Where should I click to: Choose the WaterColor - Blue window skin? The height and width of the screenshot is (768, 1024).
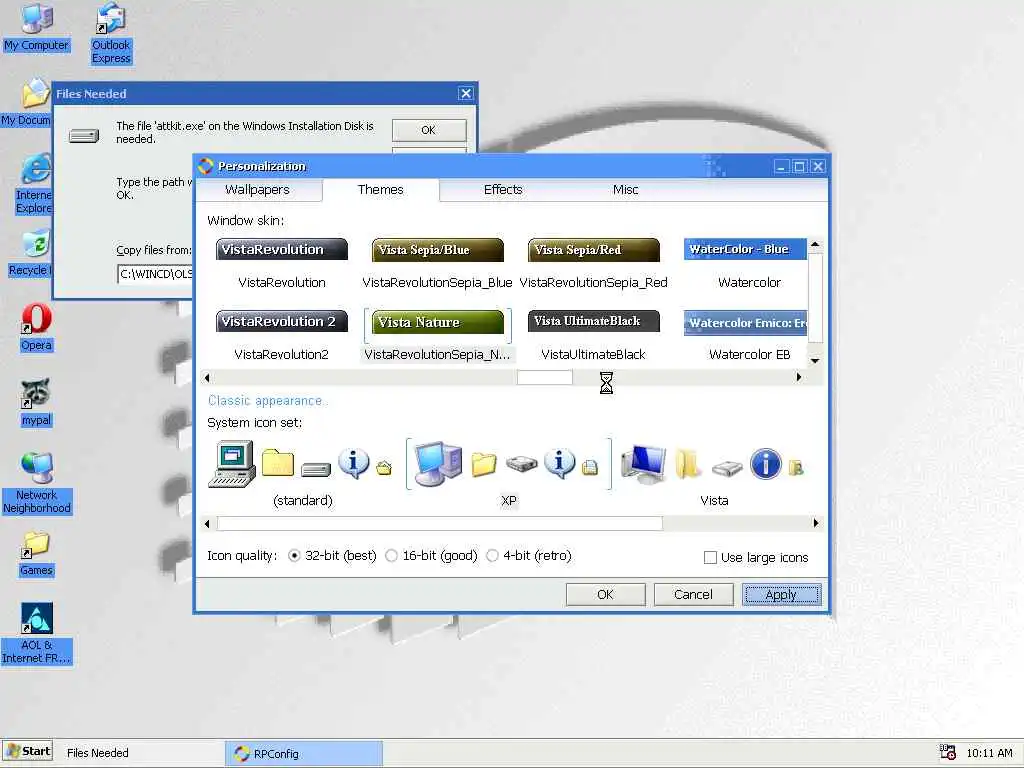click(x=745, y=249)
